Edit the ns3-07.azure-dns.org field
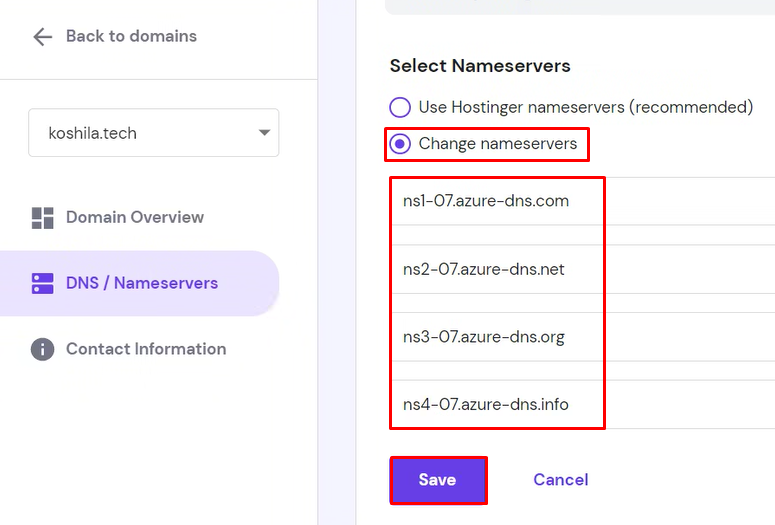This screenshot has height=525, width=775. point(583,337)
